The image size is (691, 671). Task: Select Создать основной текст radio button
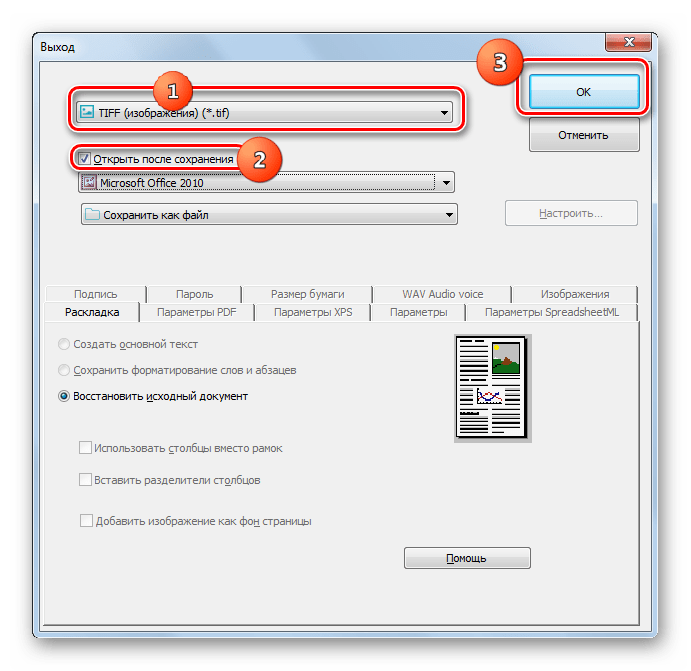tap(64, 344)
